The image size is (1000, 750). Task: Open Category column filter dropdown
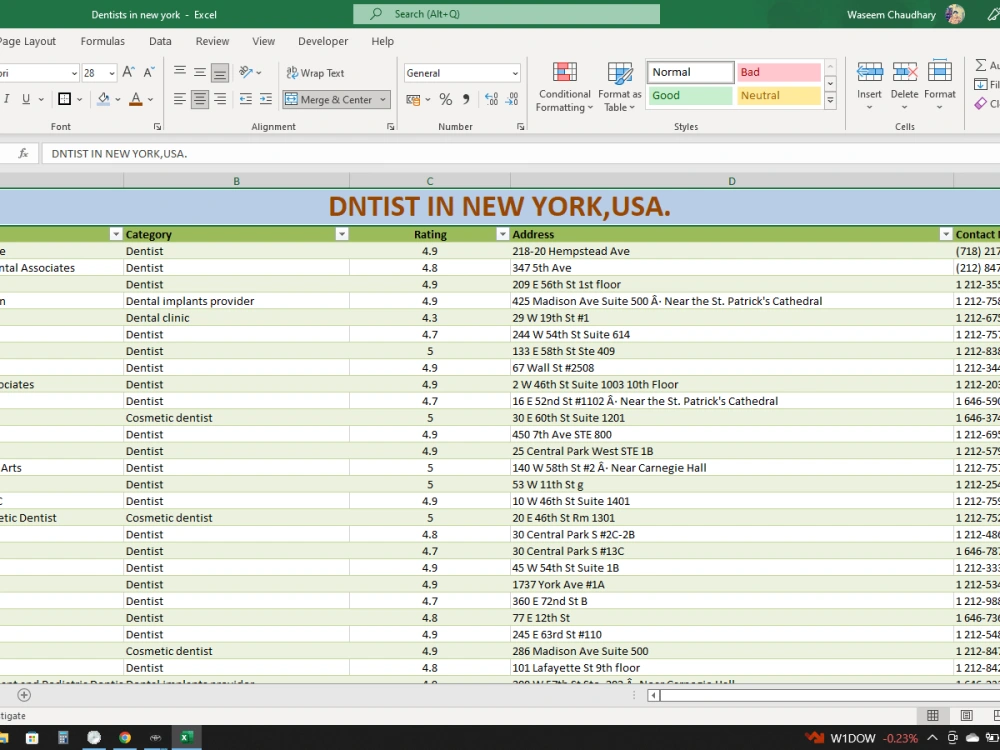point(342,235)
